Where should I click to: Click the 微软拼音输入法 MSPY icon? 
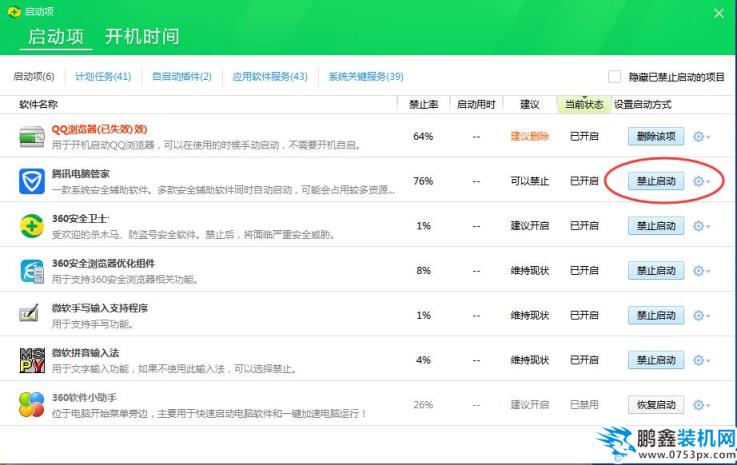[x=32, y=360]
